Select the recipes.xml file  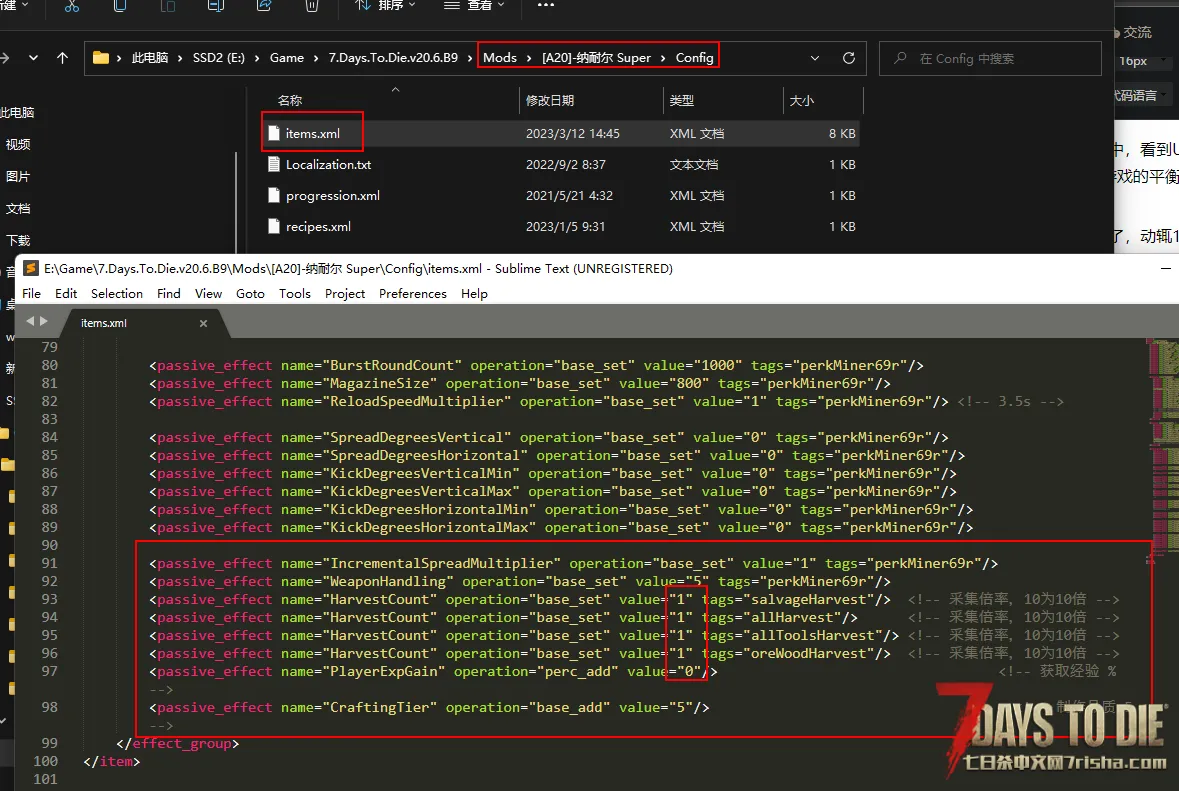tap(318, 227)
